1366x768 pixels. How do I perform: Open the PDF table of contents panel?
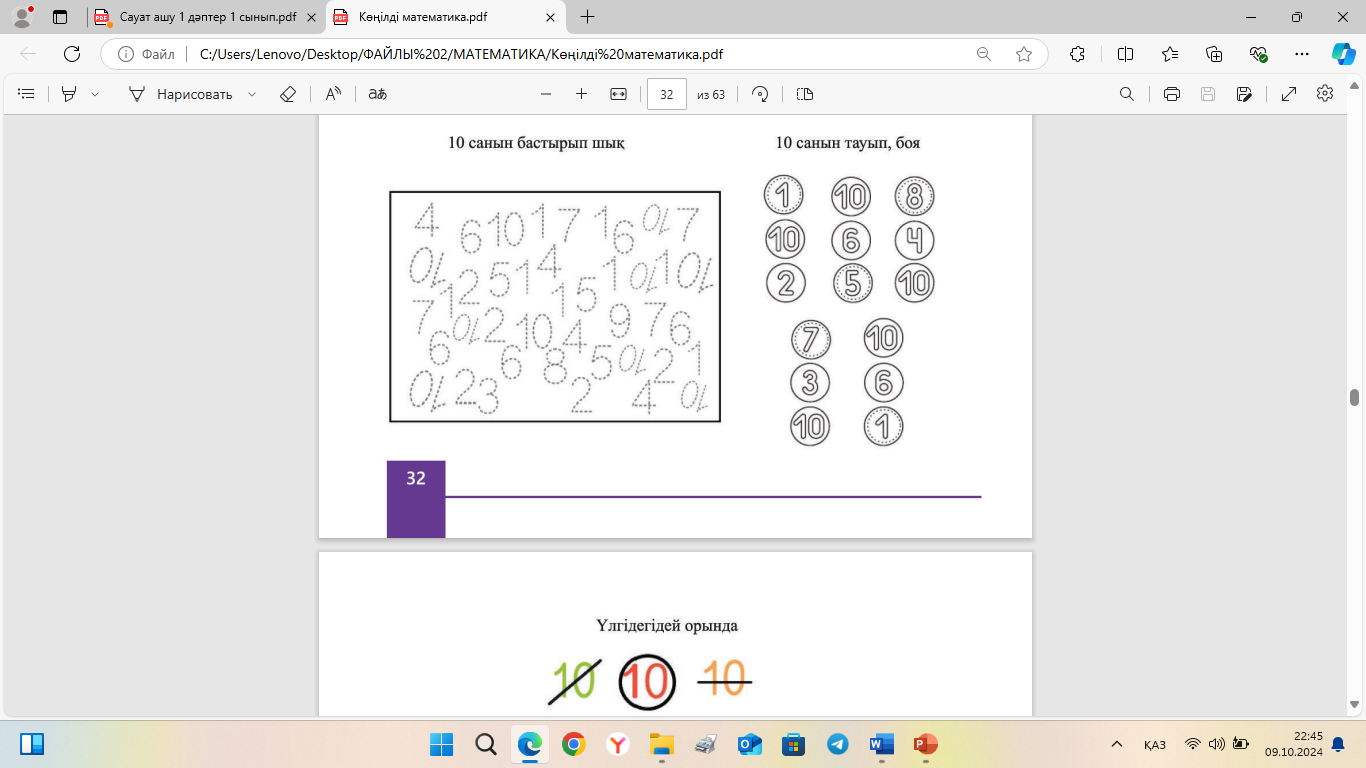(27, 94)
